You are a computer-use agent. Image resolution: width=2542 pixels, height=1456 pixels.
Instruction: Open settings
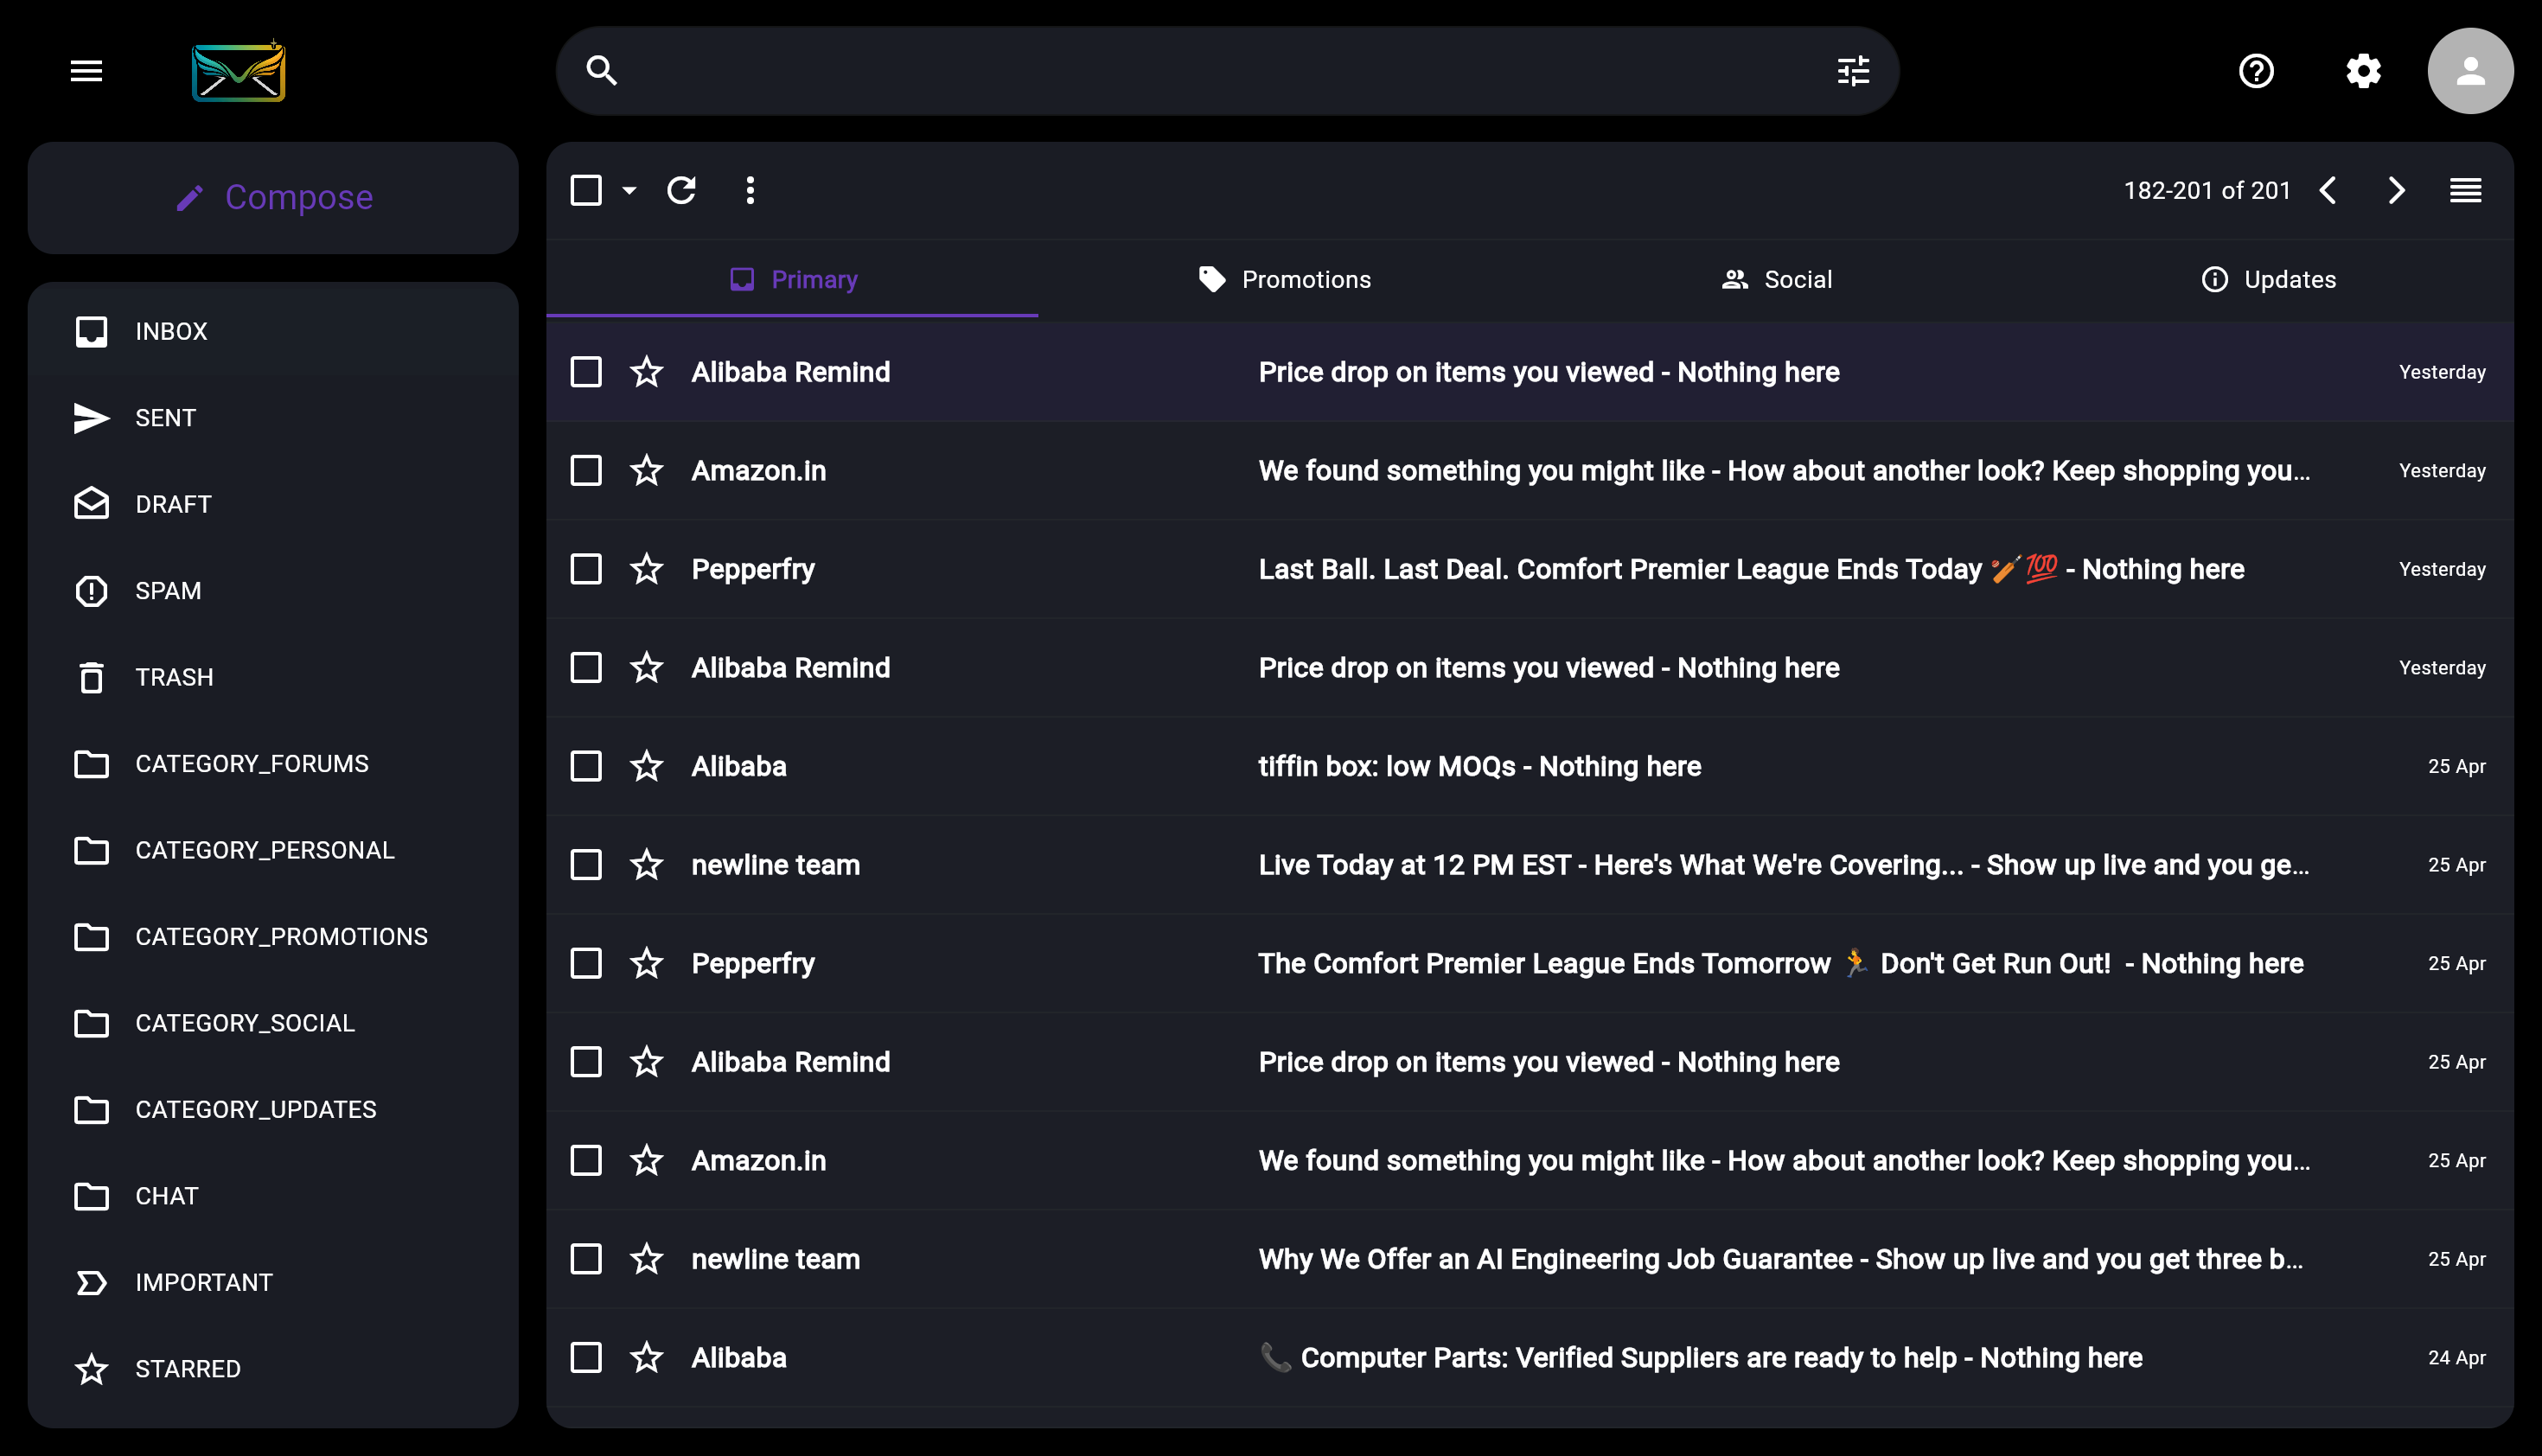[x=2364, y=71]
